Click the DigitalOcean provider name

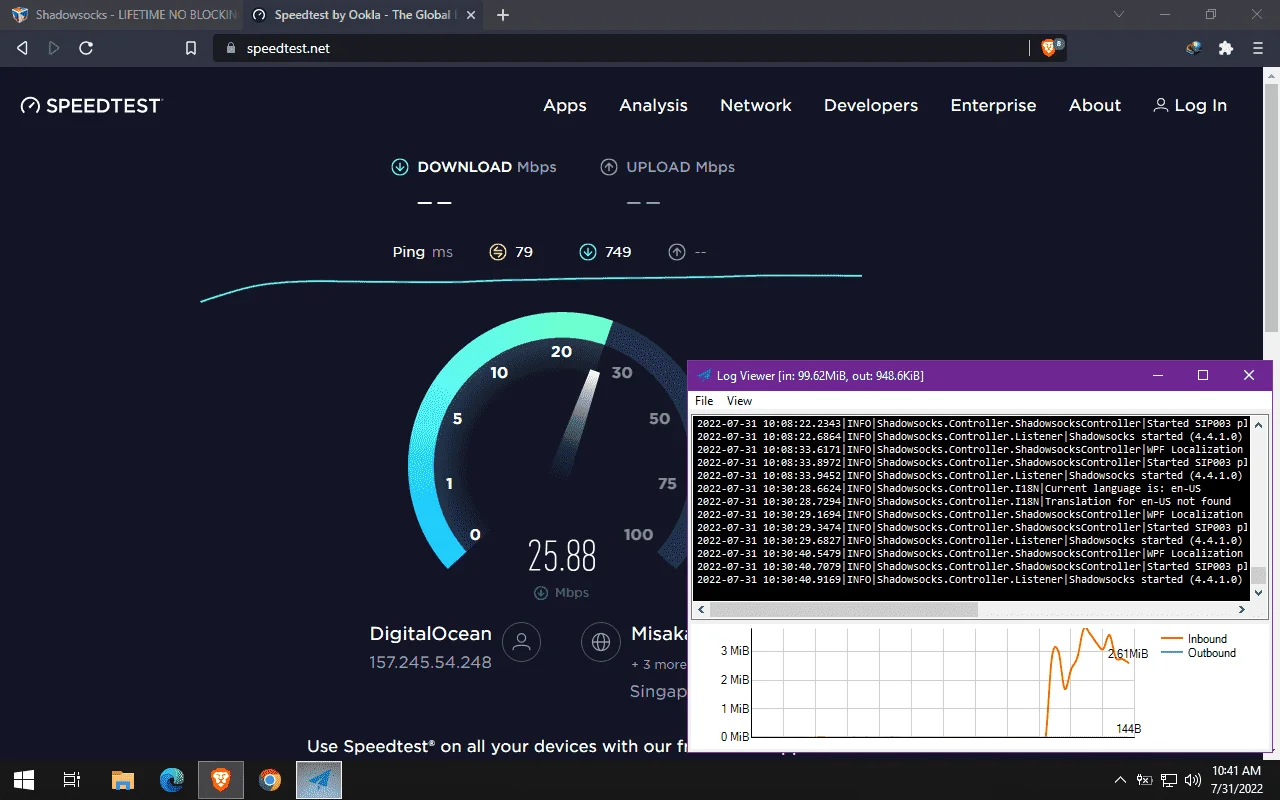click(431, 633)
